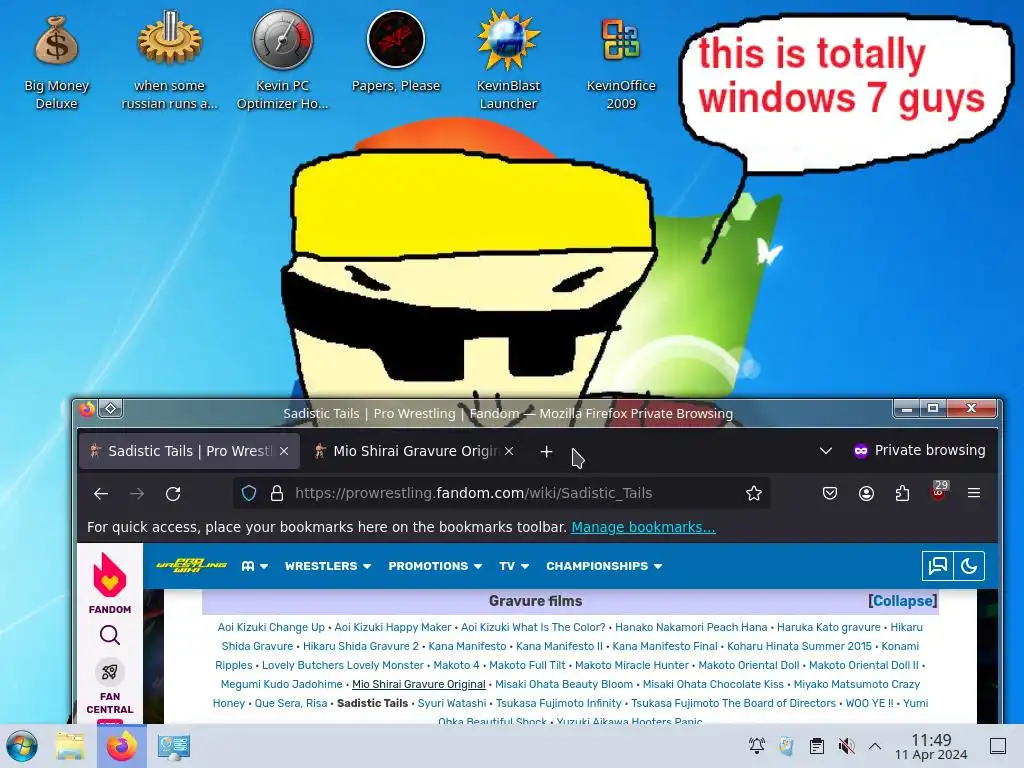This screenshot has width=1024, height=768.
Task: Close the Sadistic Tails tab
Action: point(284,451)
